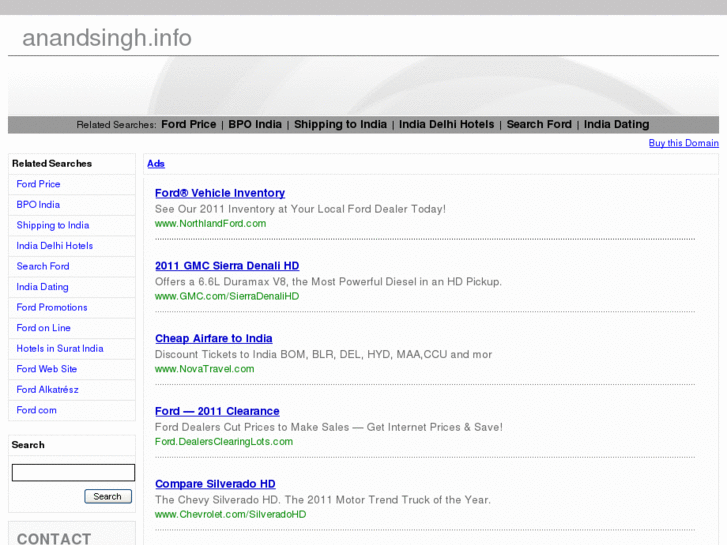The width and height of the screenshot is (727, 545).
Task: Click 'India Dating' in the top bar
Action: [x=616, y=124]
